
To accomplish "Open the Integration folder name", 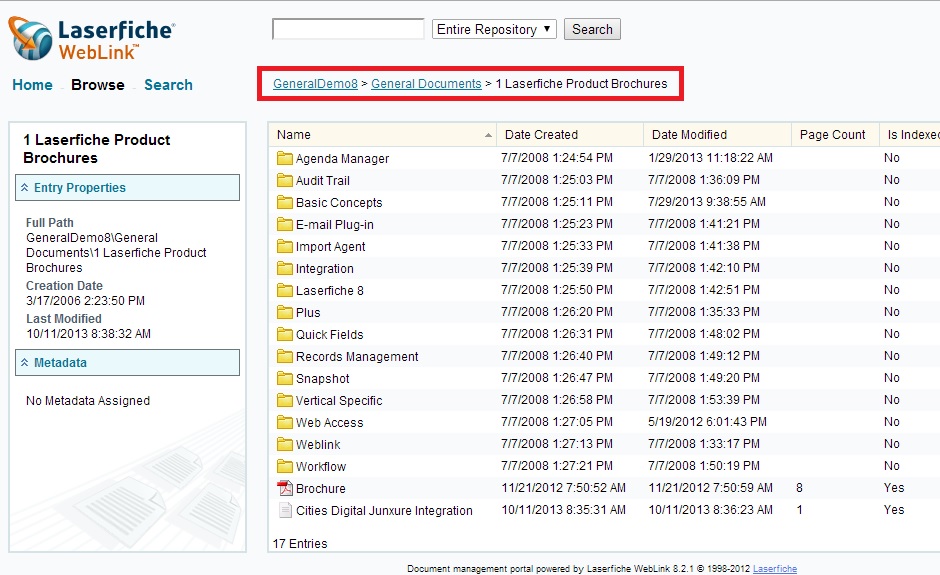I will point(324,269).
